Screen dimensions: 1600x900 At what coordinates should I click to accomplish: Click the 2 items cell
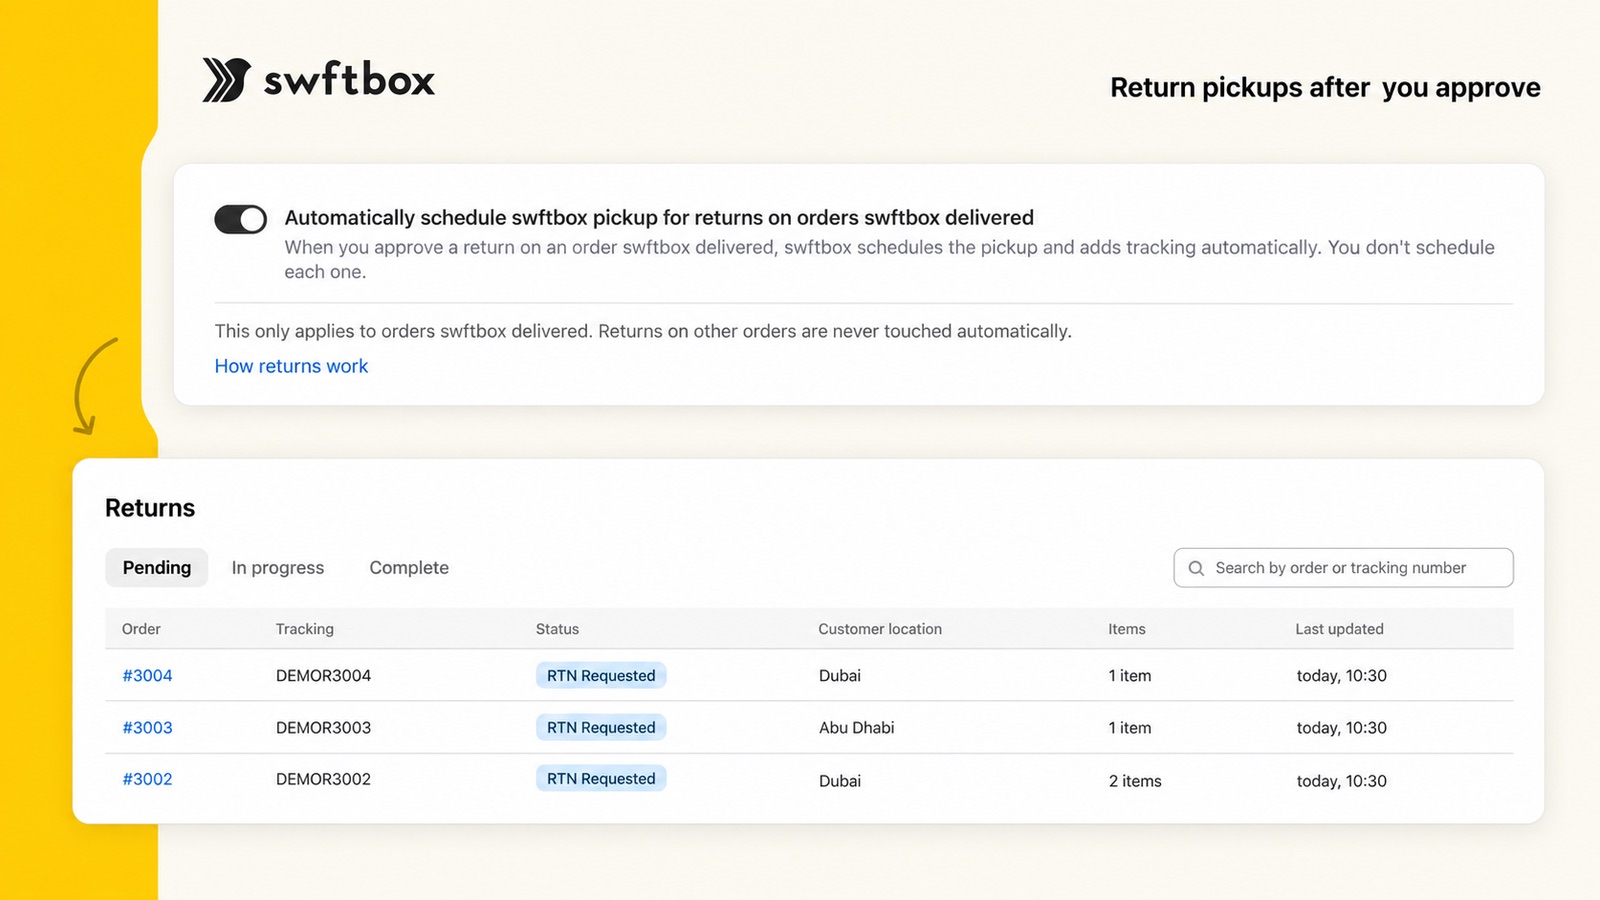1135,781
